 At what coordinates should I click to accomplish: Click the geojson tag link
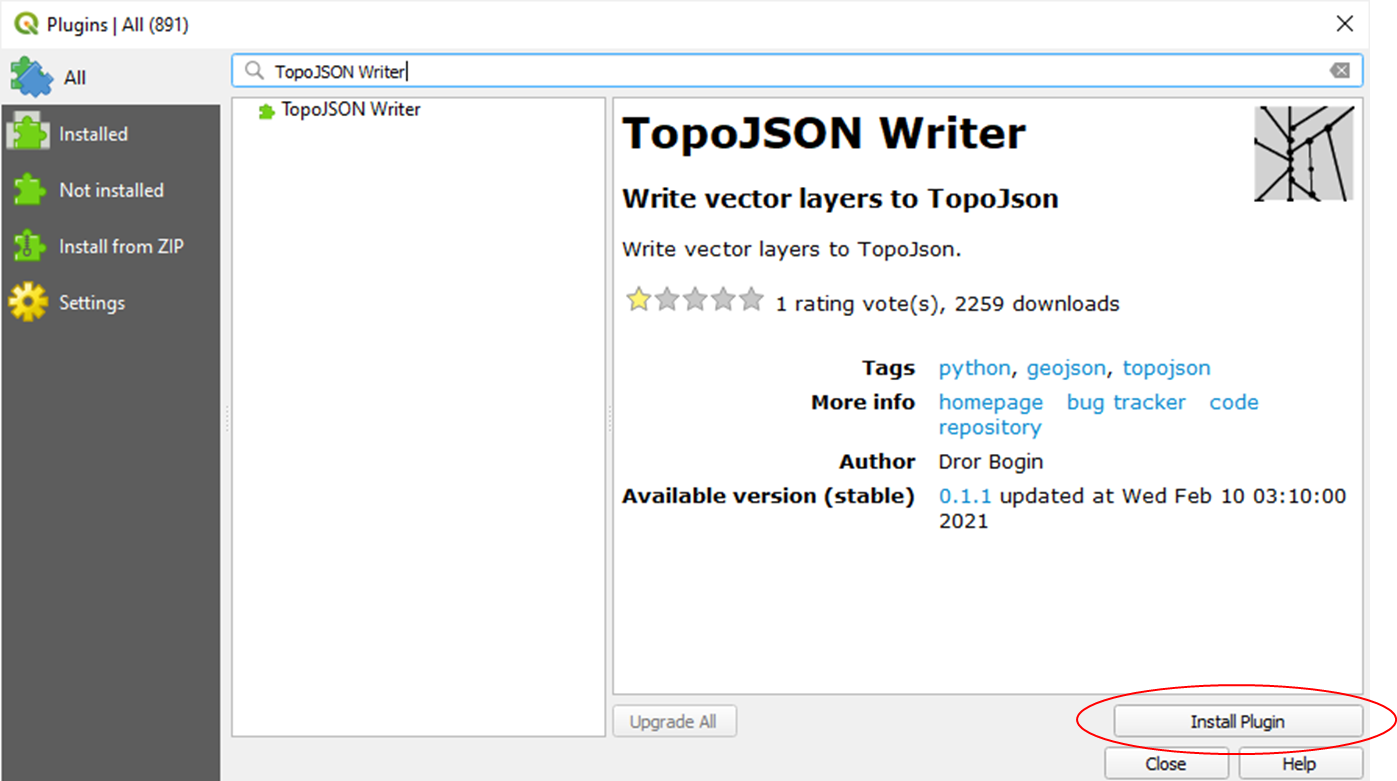1066,368
